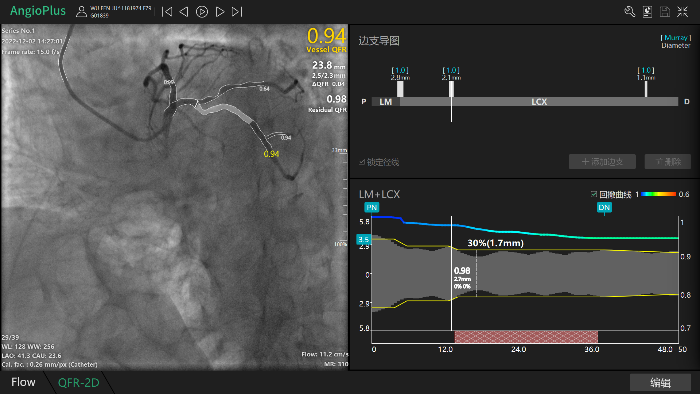The width and height of the screenshot is (700, 394).
Task: Click the 编辑 edit button
Action: (660, 382)
